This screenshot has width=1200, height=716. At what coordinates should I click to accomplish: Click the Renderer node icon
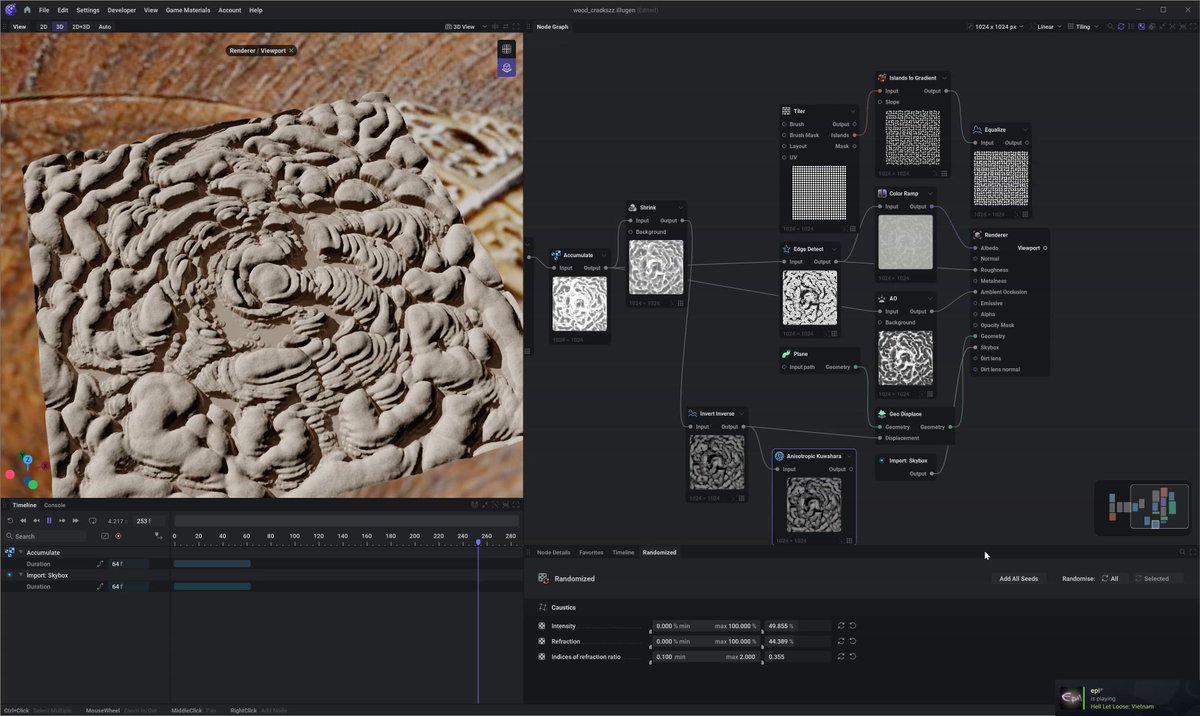[977, 235]
